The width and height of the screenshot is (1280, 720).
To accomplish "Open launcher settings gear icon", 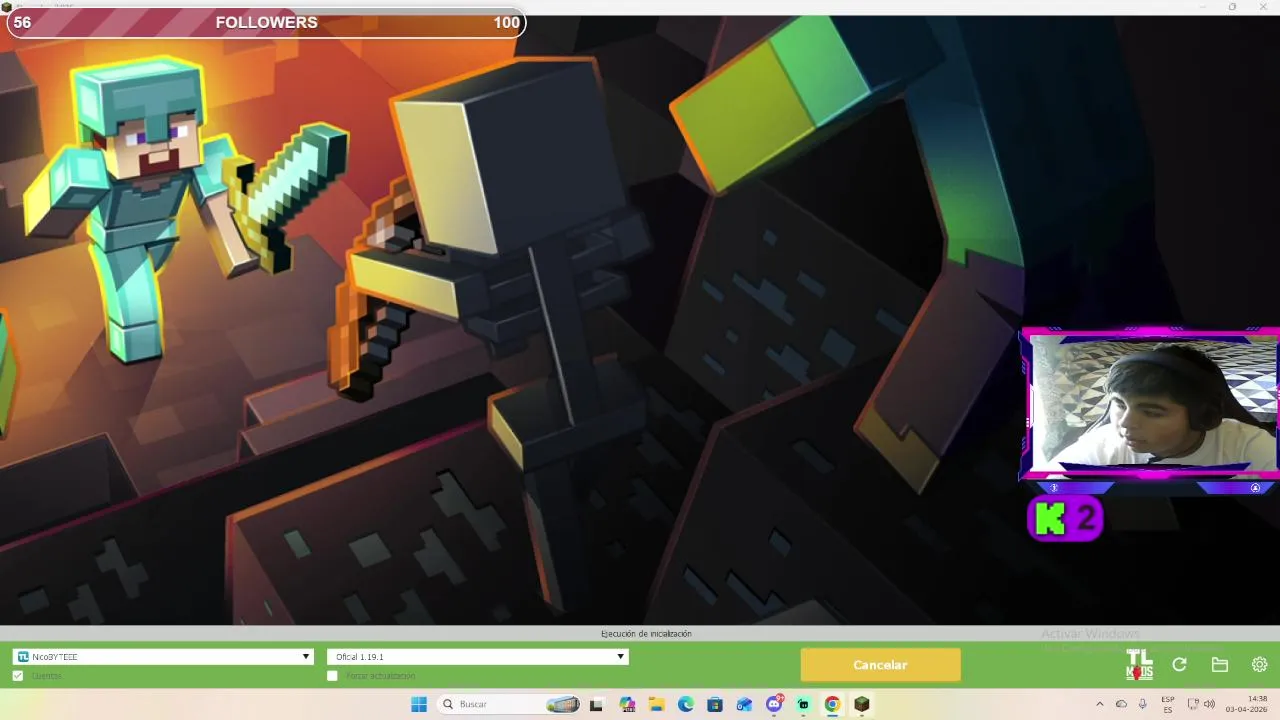I will tap(1259, 665).
